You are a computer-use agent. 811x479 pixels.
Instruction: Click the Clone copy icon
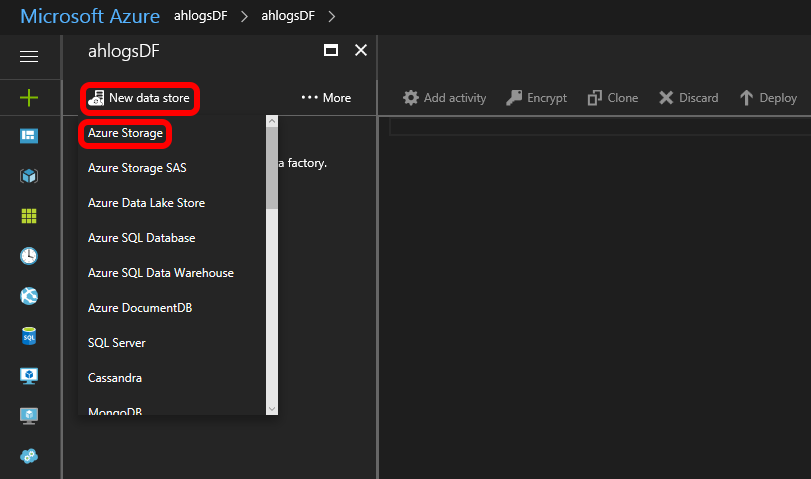[595, 98]
